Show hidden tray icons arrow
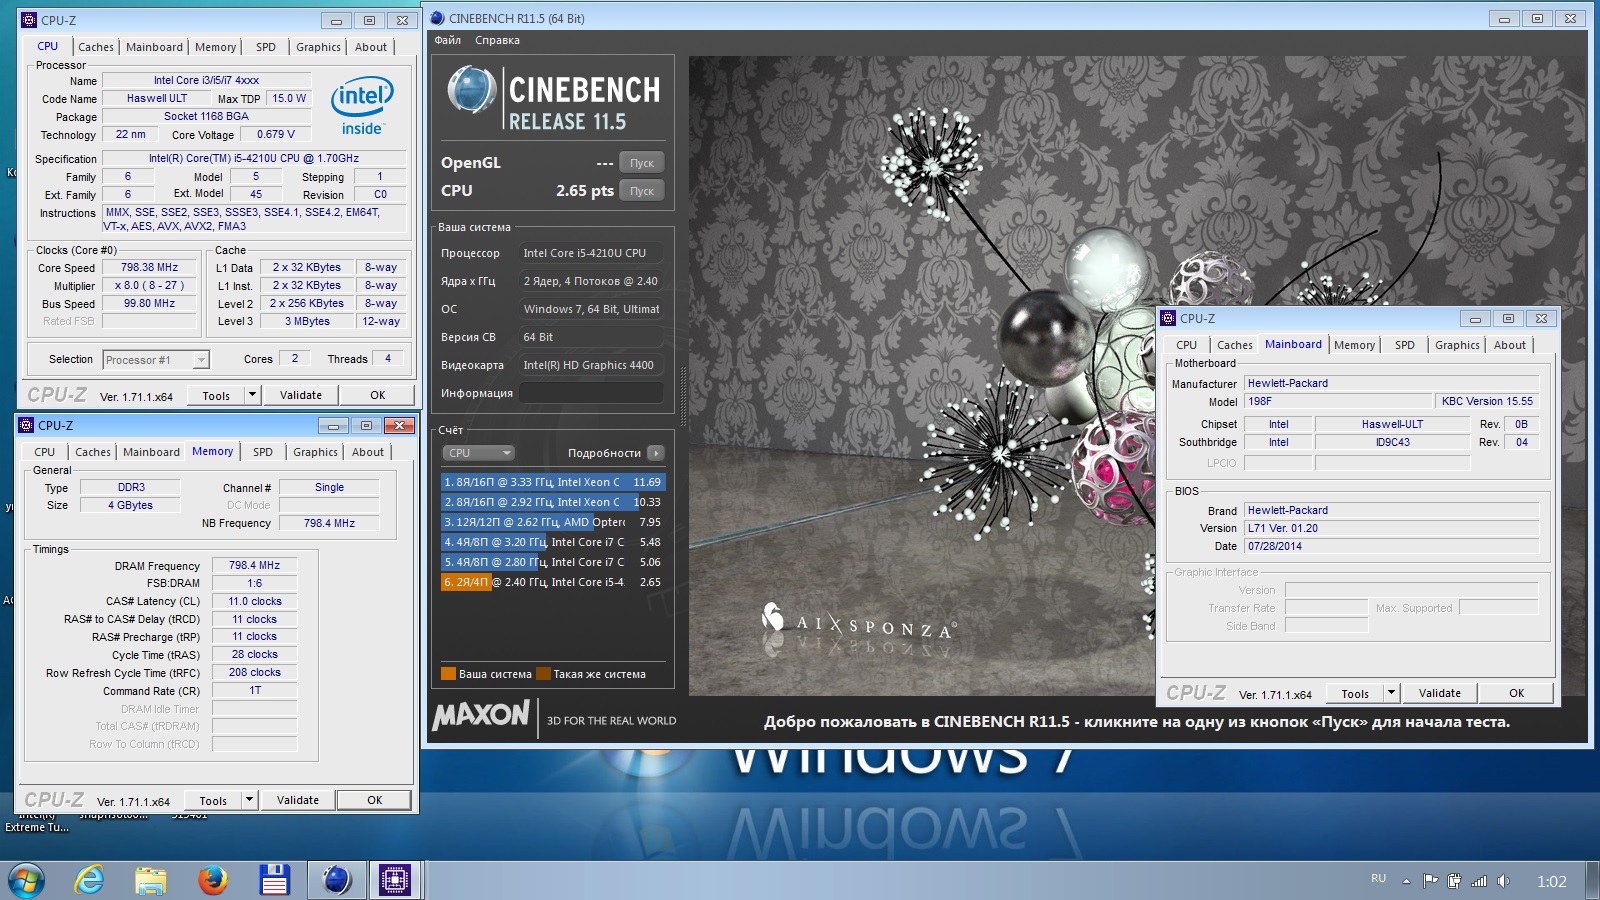The height and width of the screenshot is (900, 1600). [1406, 881]
